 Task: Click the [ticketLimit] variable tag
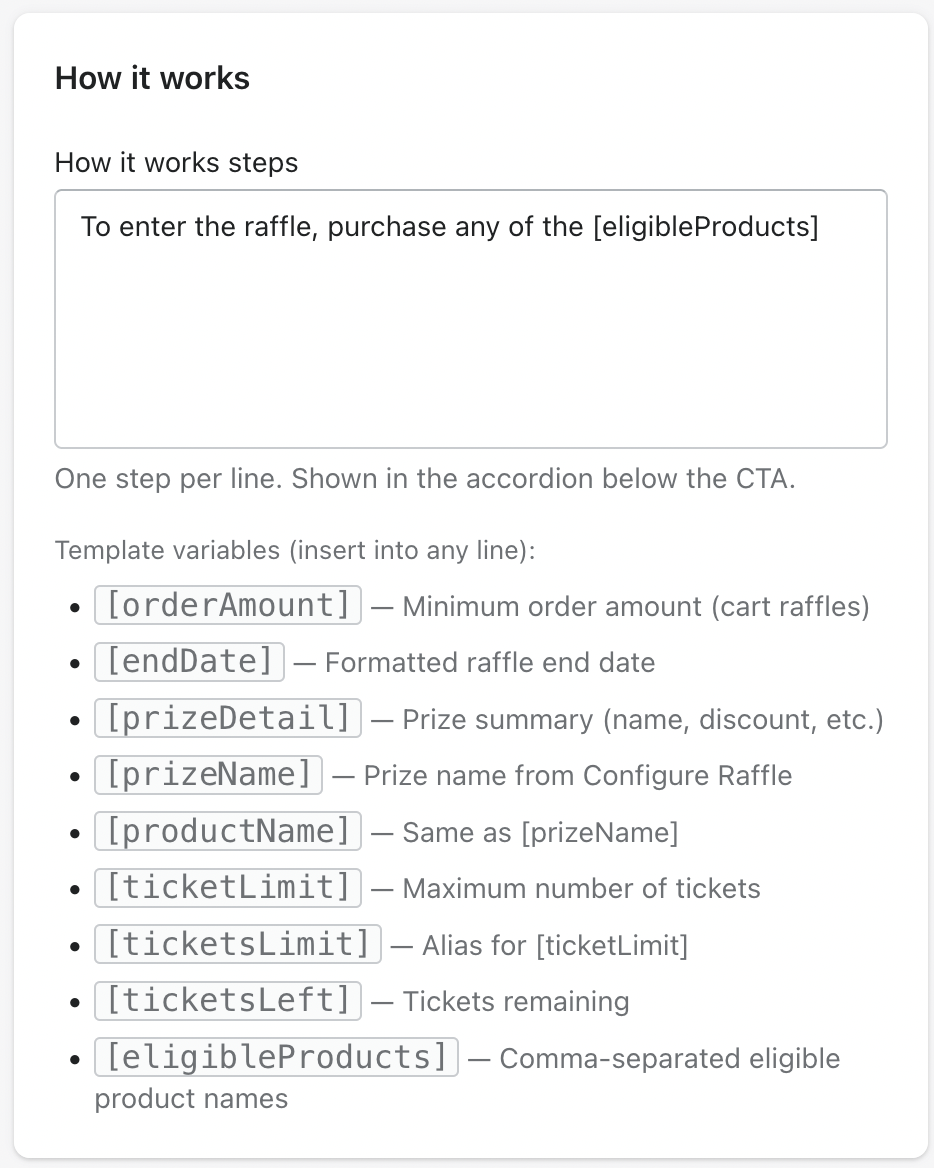tap(228, 888)
